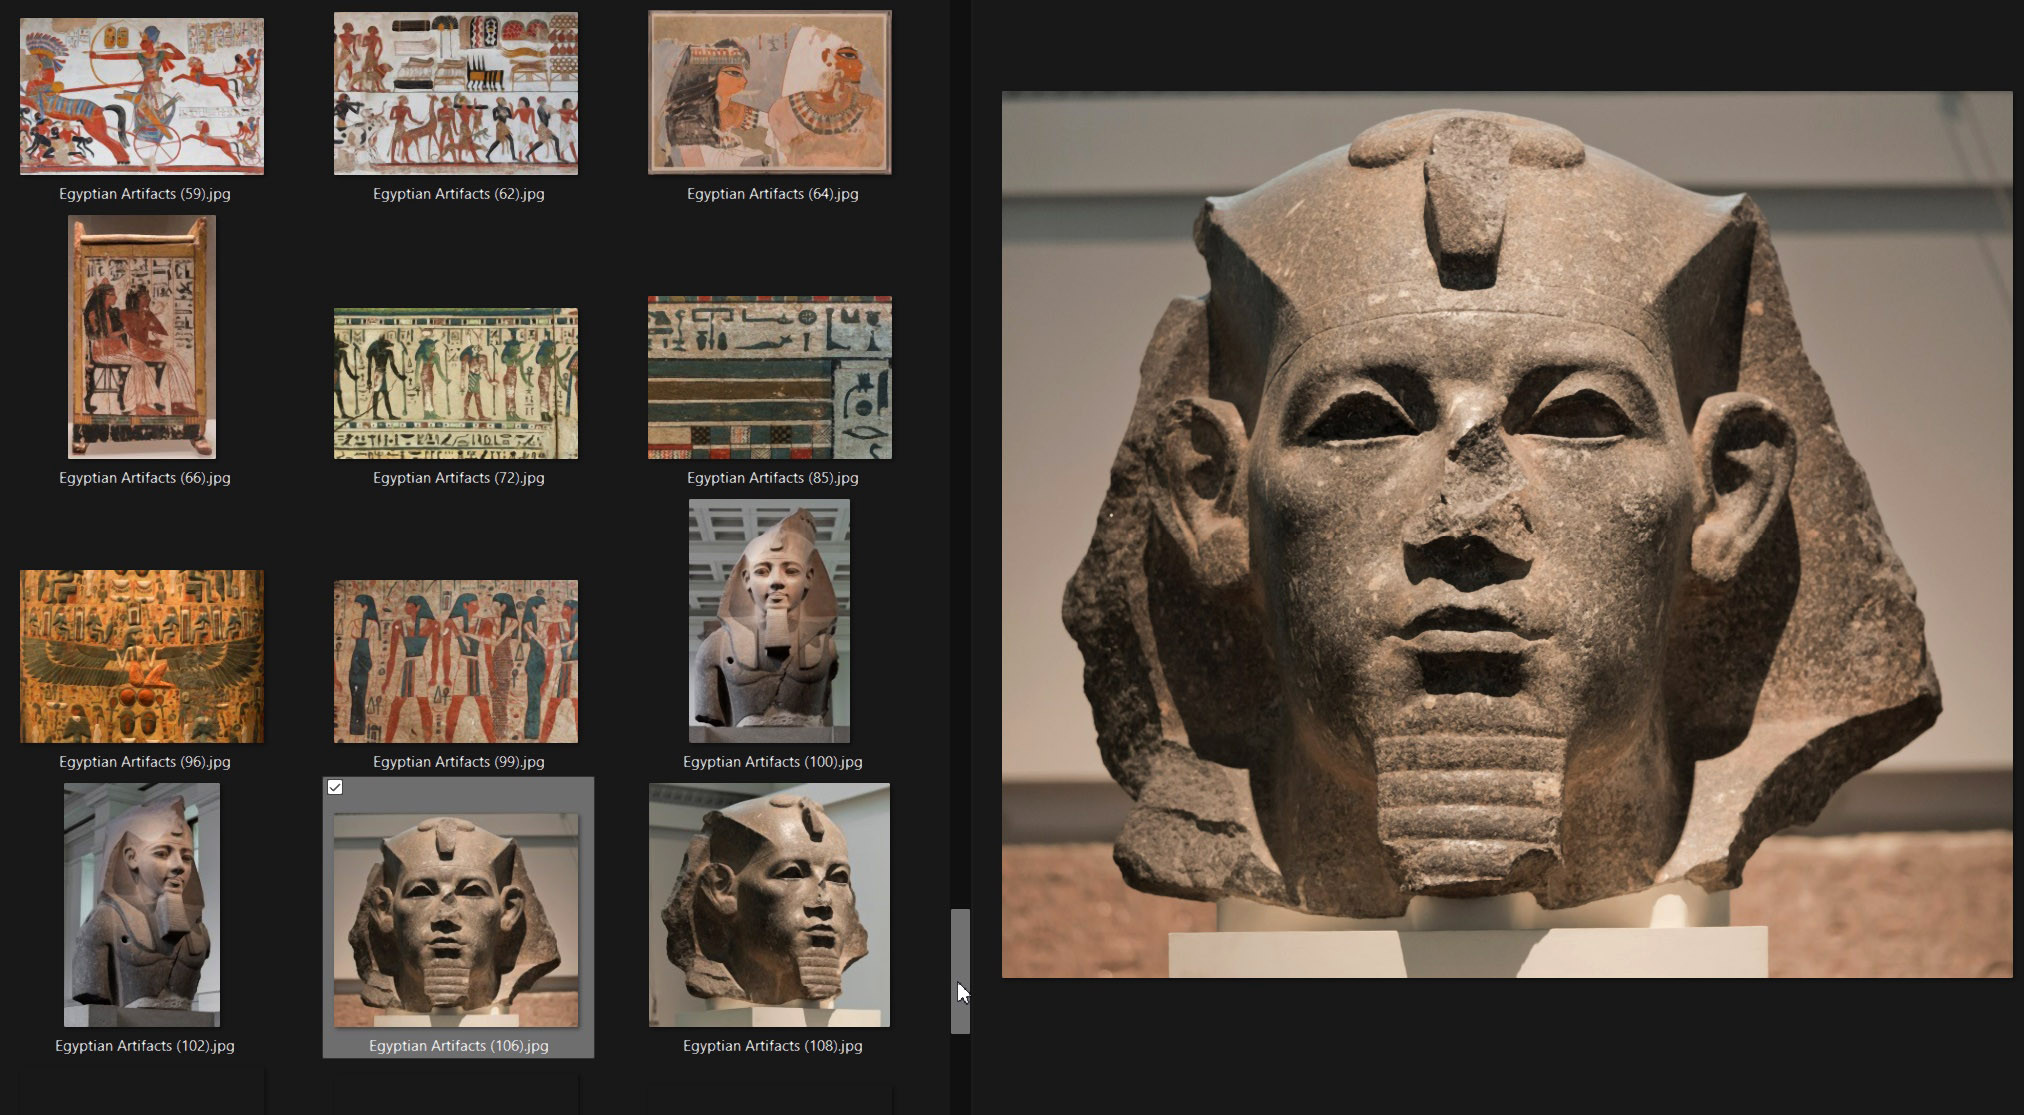Select thumbnail of Egyptian Artifacts (59).jpg chariot painting
The image size is (2024, 1115).
142,96
